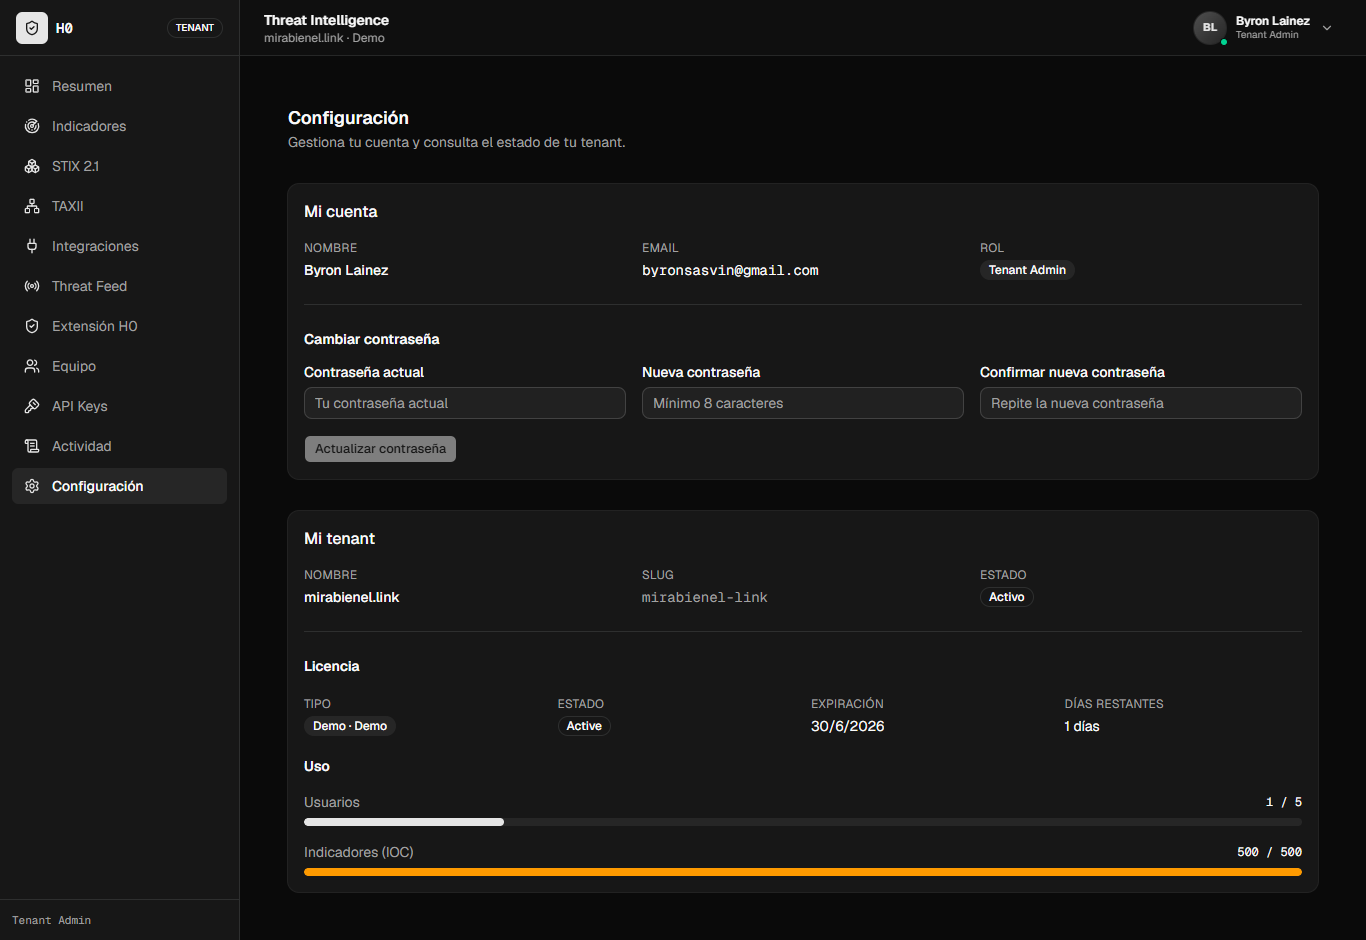
Task: Click the Cambiar contraseña heading
Action: click(372, 339)
